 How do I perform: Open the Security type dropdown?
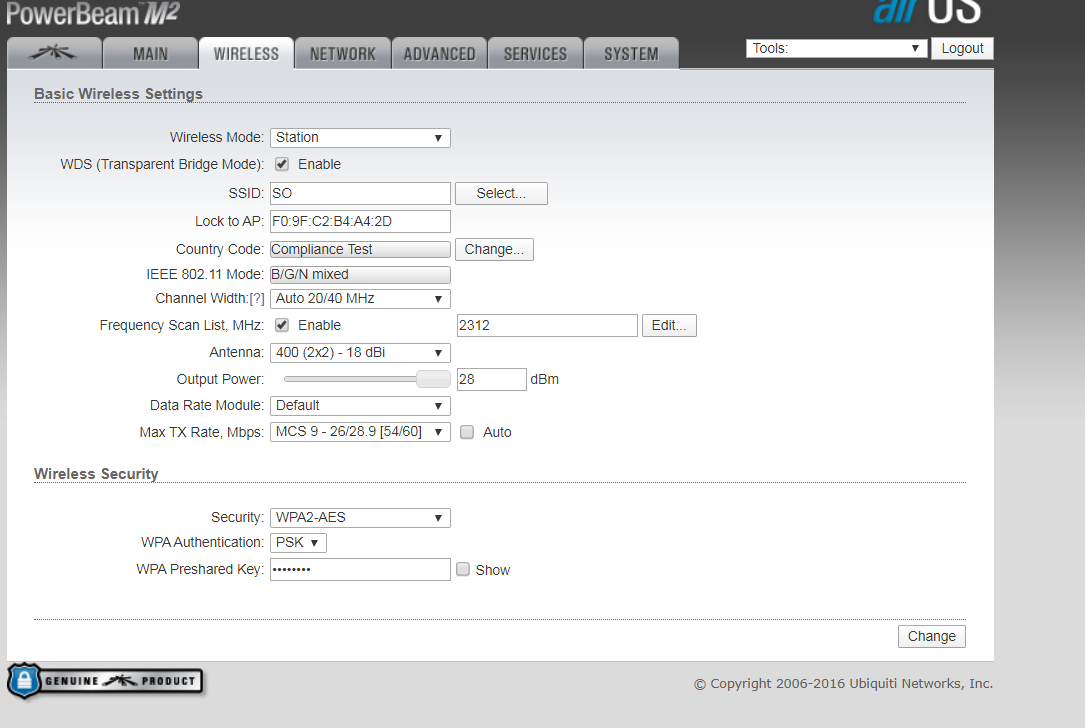(x=360, y=518)
